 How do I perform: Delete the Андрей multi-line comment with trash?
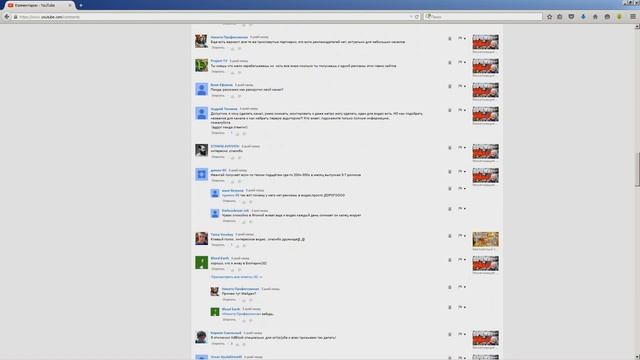[x=450, y=110]
